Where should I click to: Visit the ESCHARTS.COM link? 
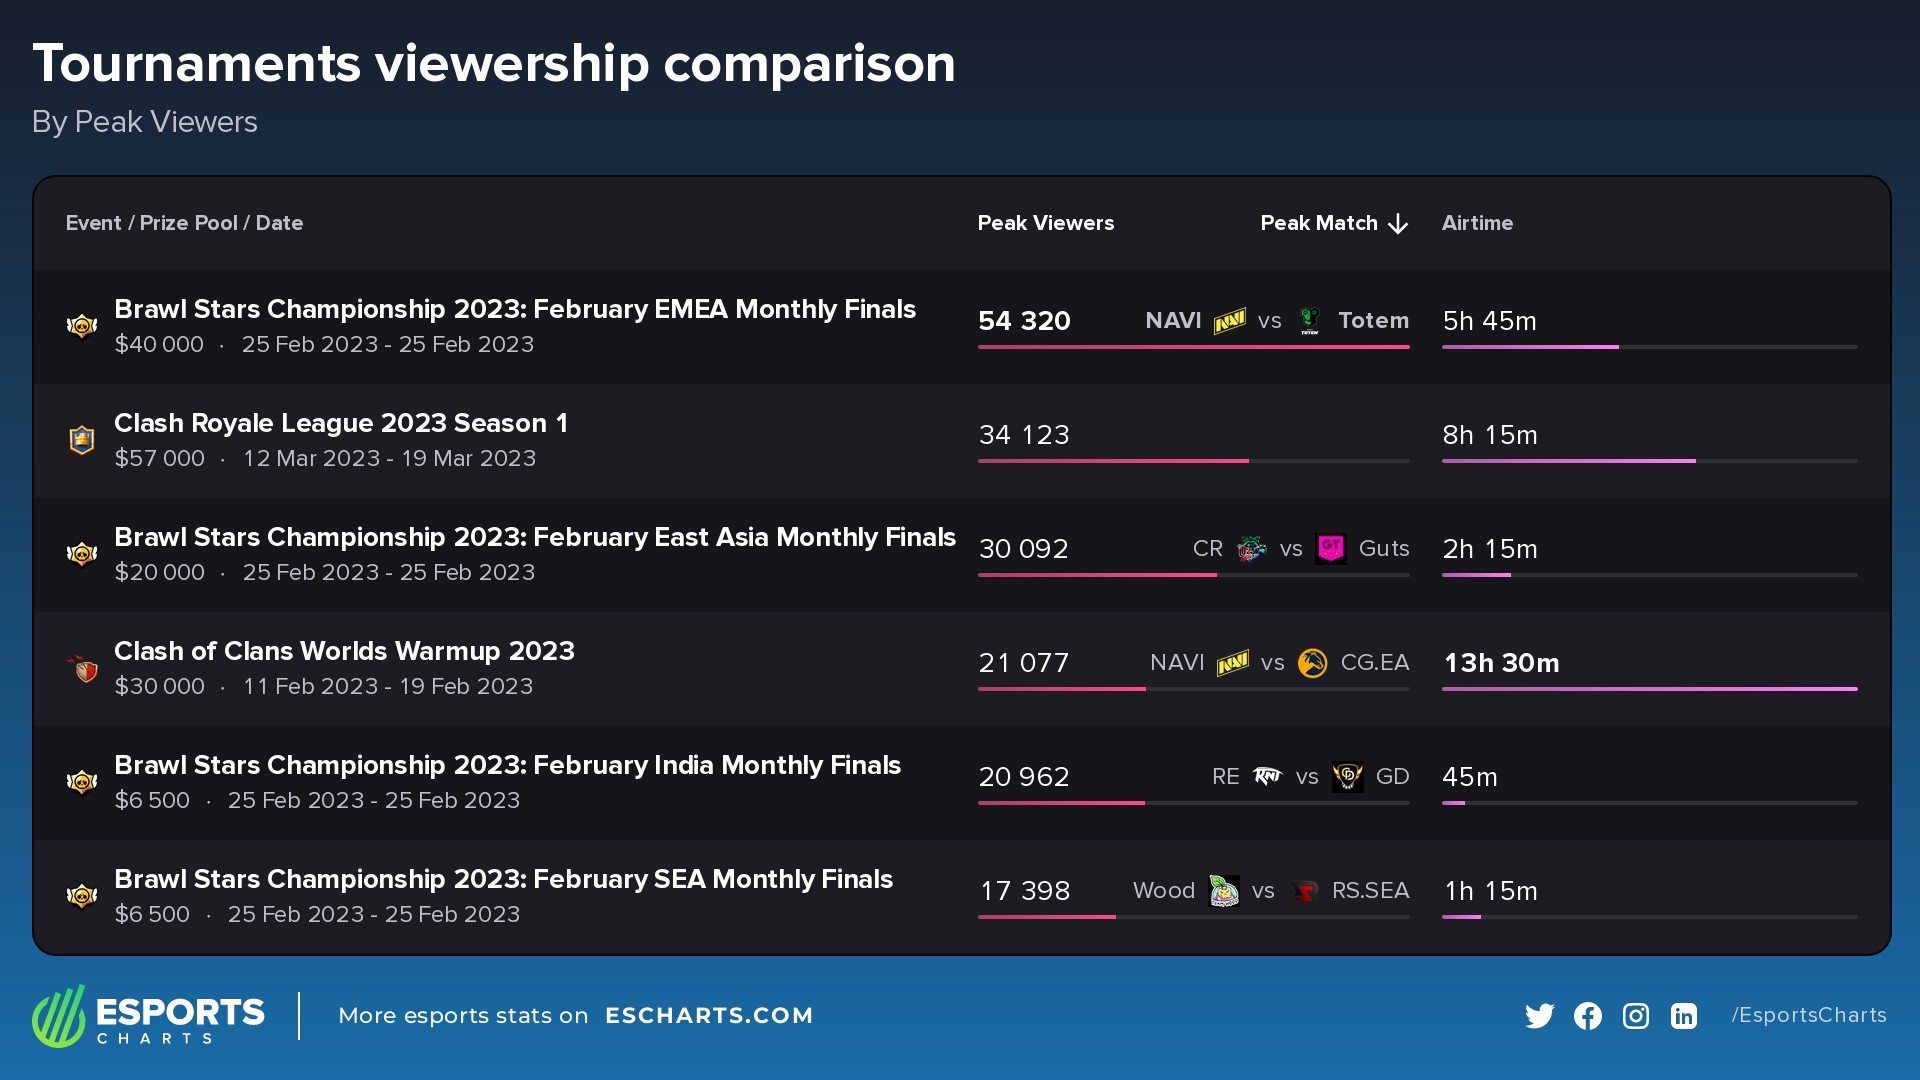tap(710, 1015)
